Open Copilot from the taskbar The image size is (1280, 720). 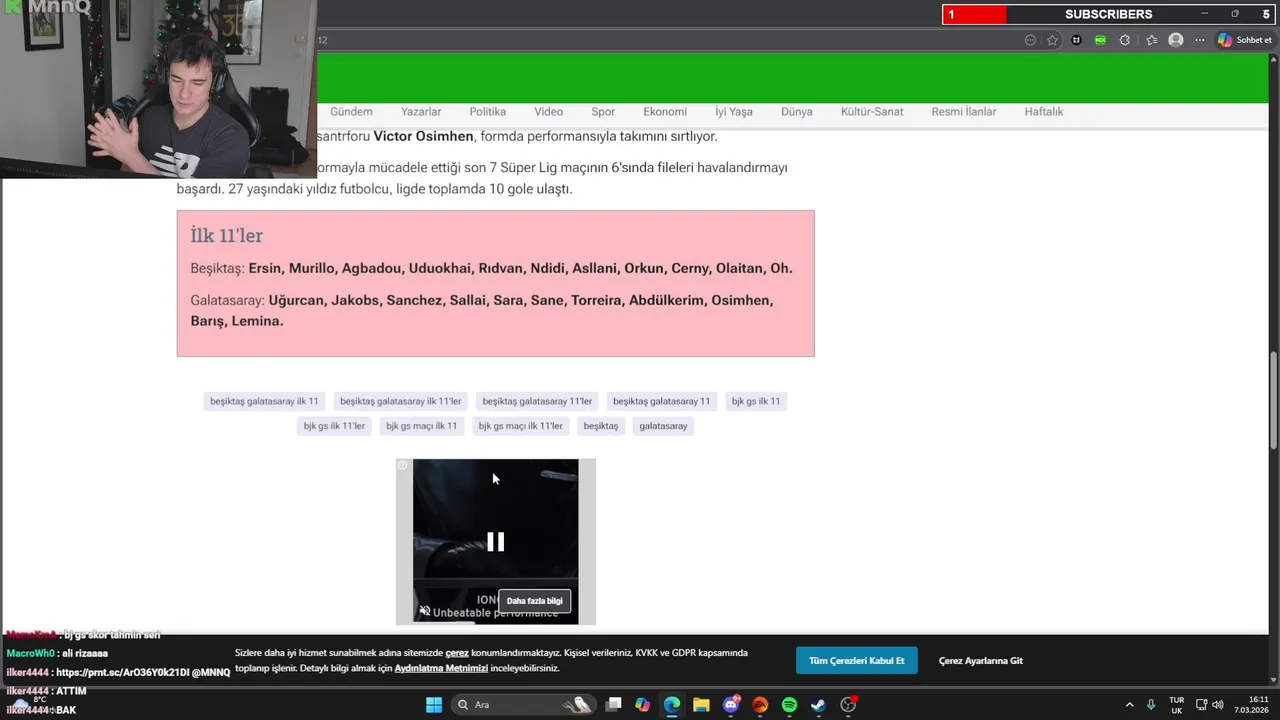[x=643, y=705]
